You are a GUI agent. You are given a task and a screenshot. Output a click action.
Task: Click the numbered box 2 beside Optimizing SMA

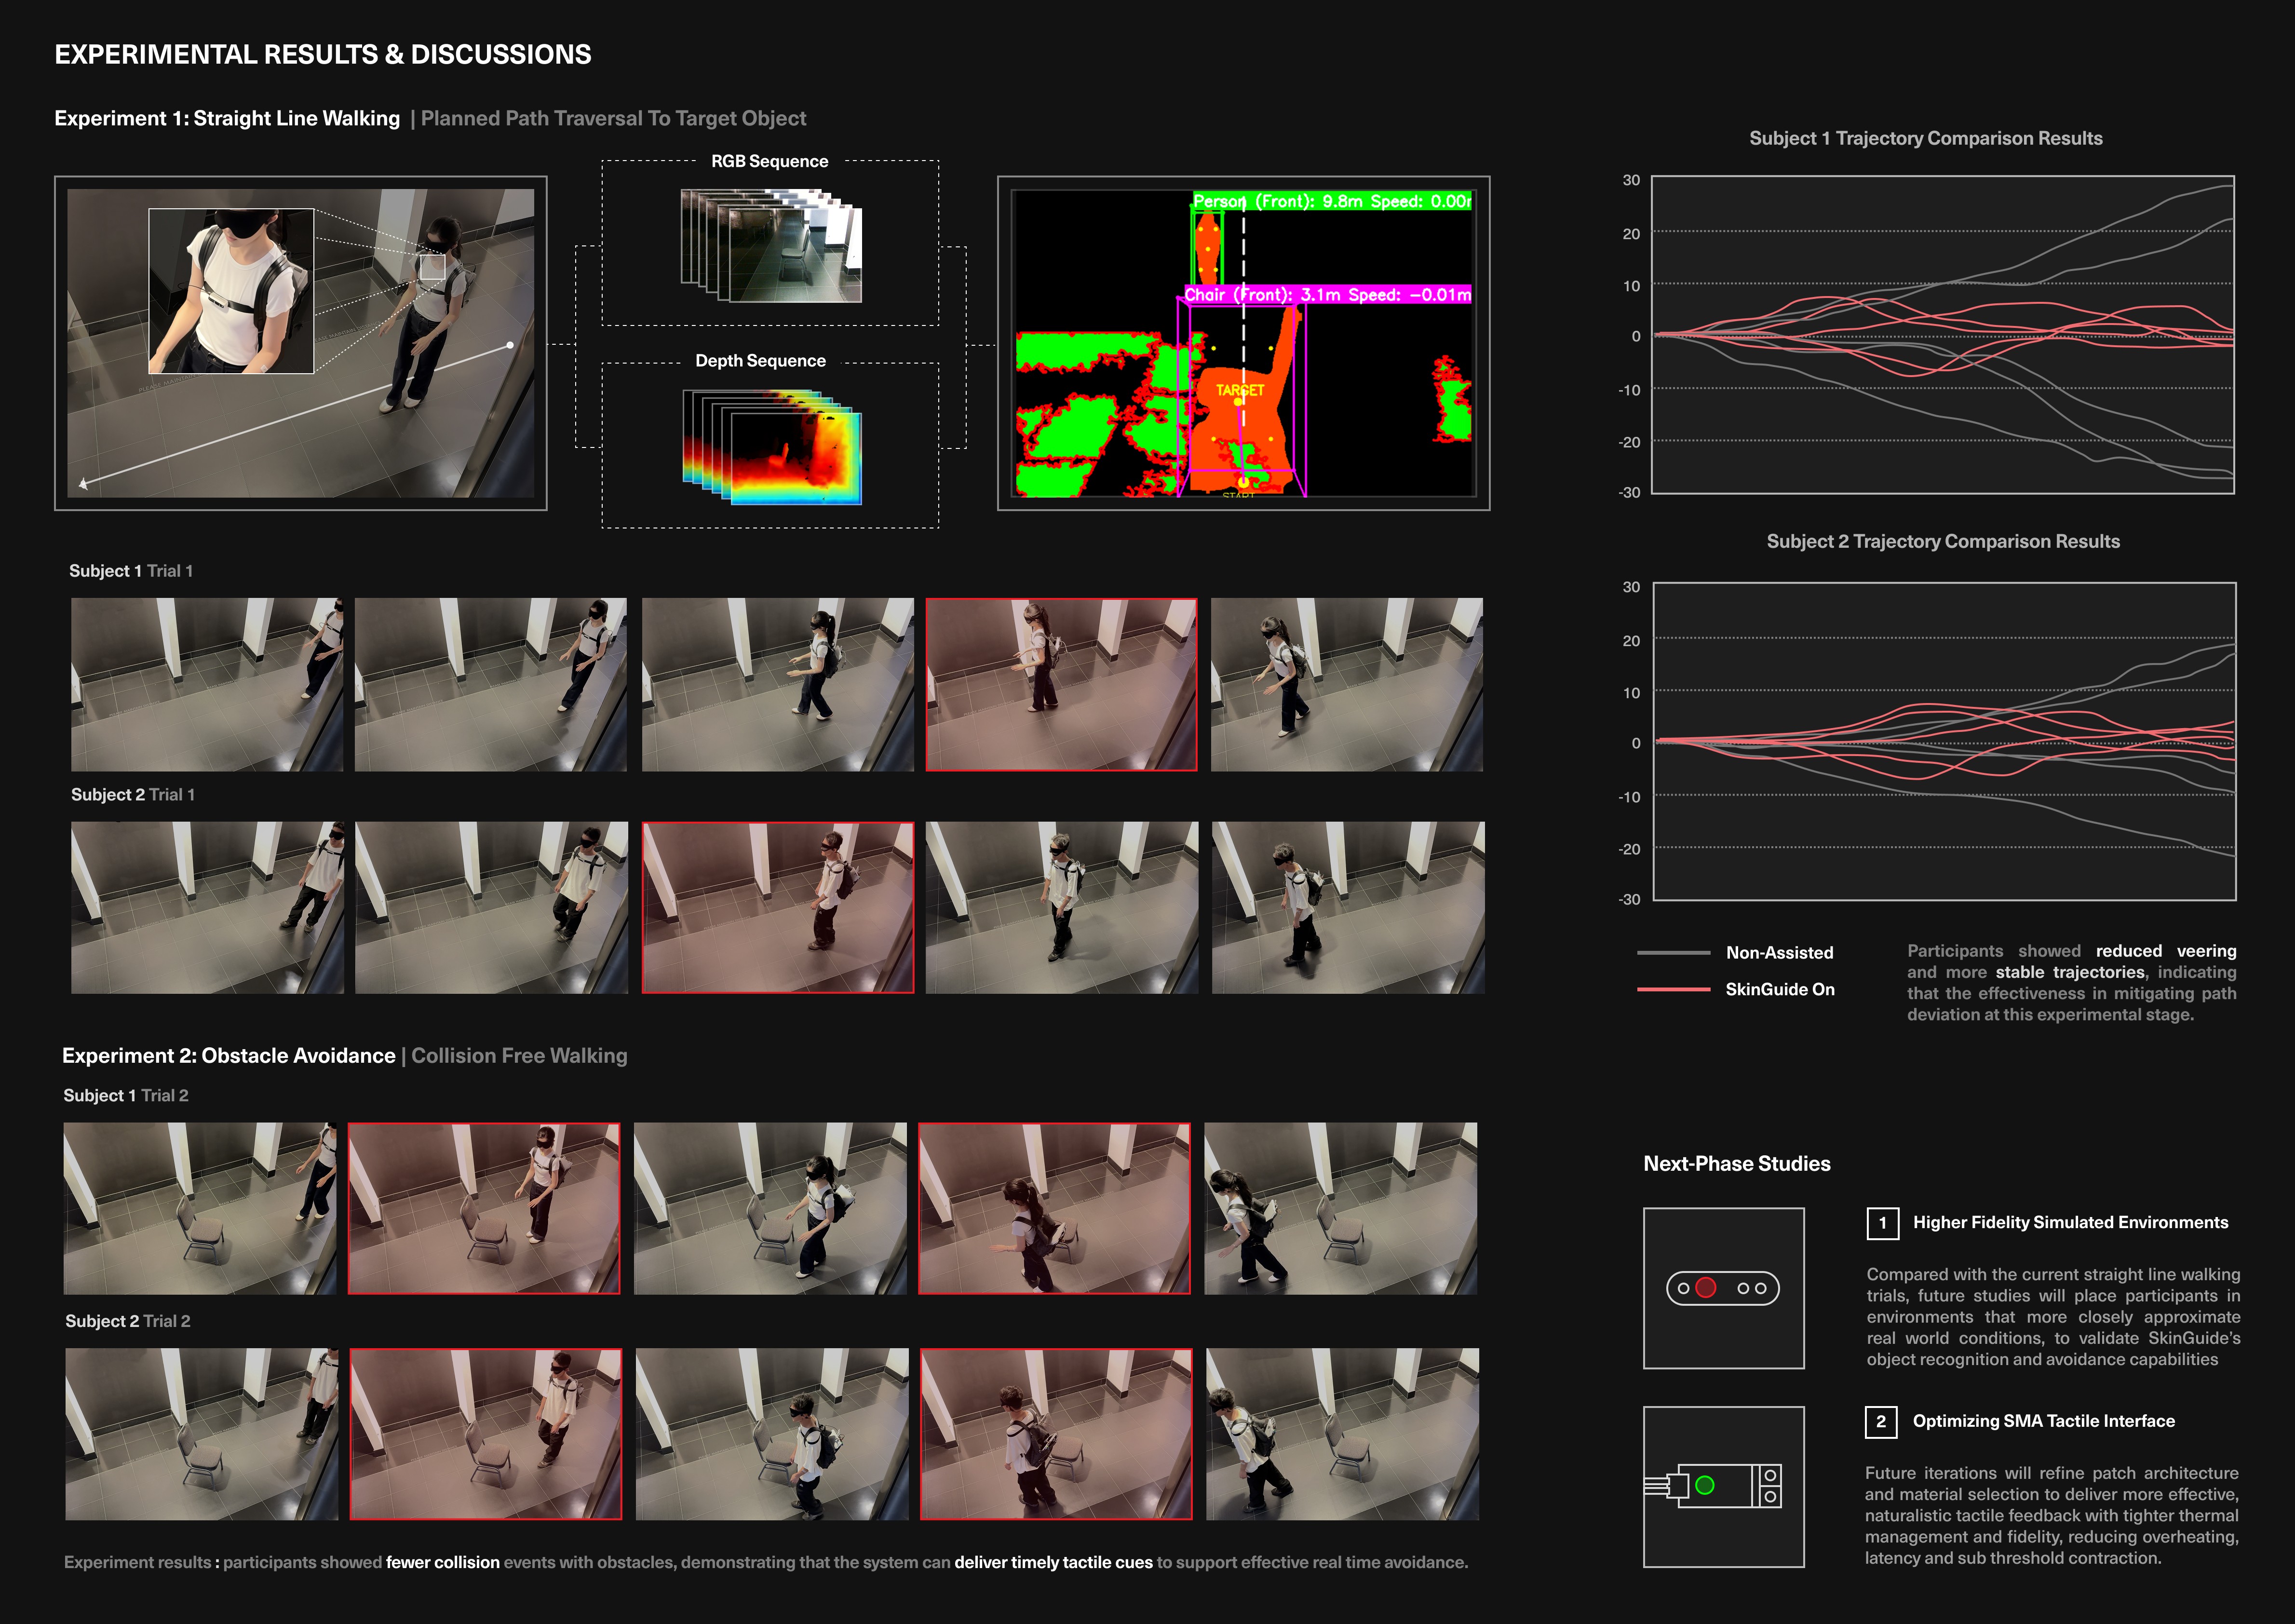(1880, 1421)
